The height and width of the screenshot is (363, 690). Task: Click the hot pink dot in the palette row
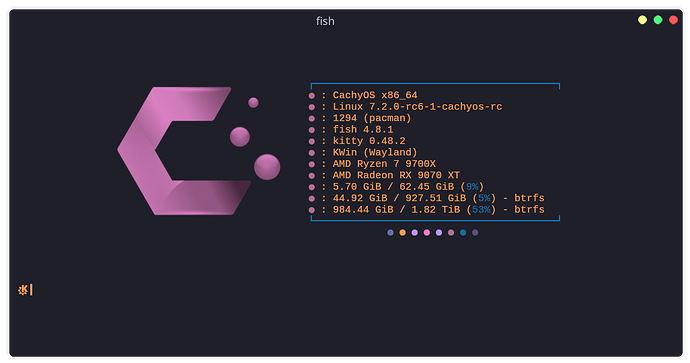[426, 232]
